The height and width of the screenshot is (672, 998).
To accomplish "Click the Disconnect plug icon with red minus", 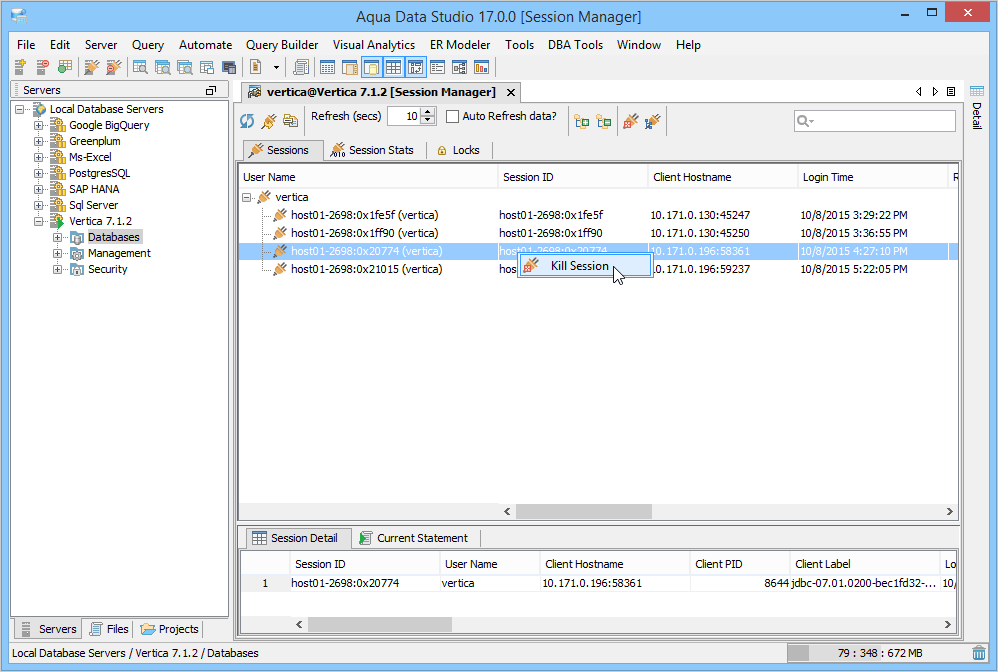I will 113,67.
